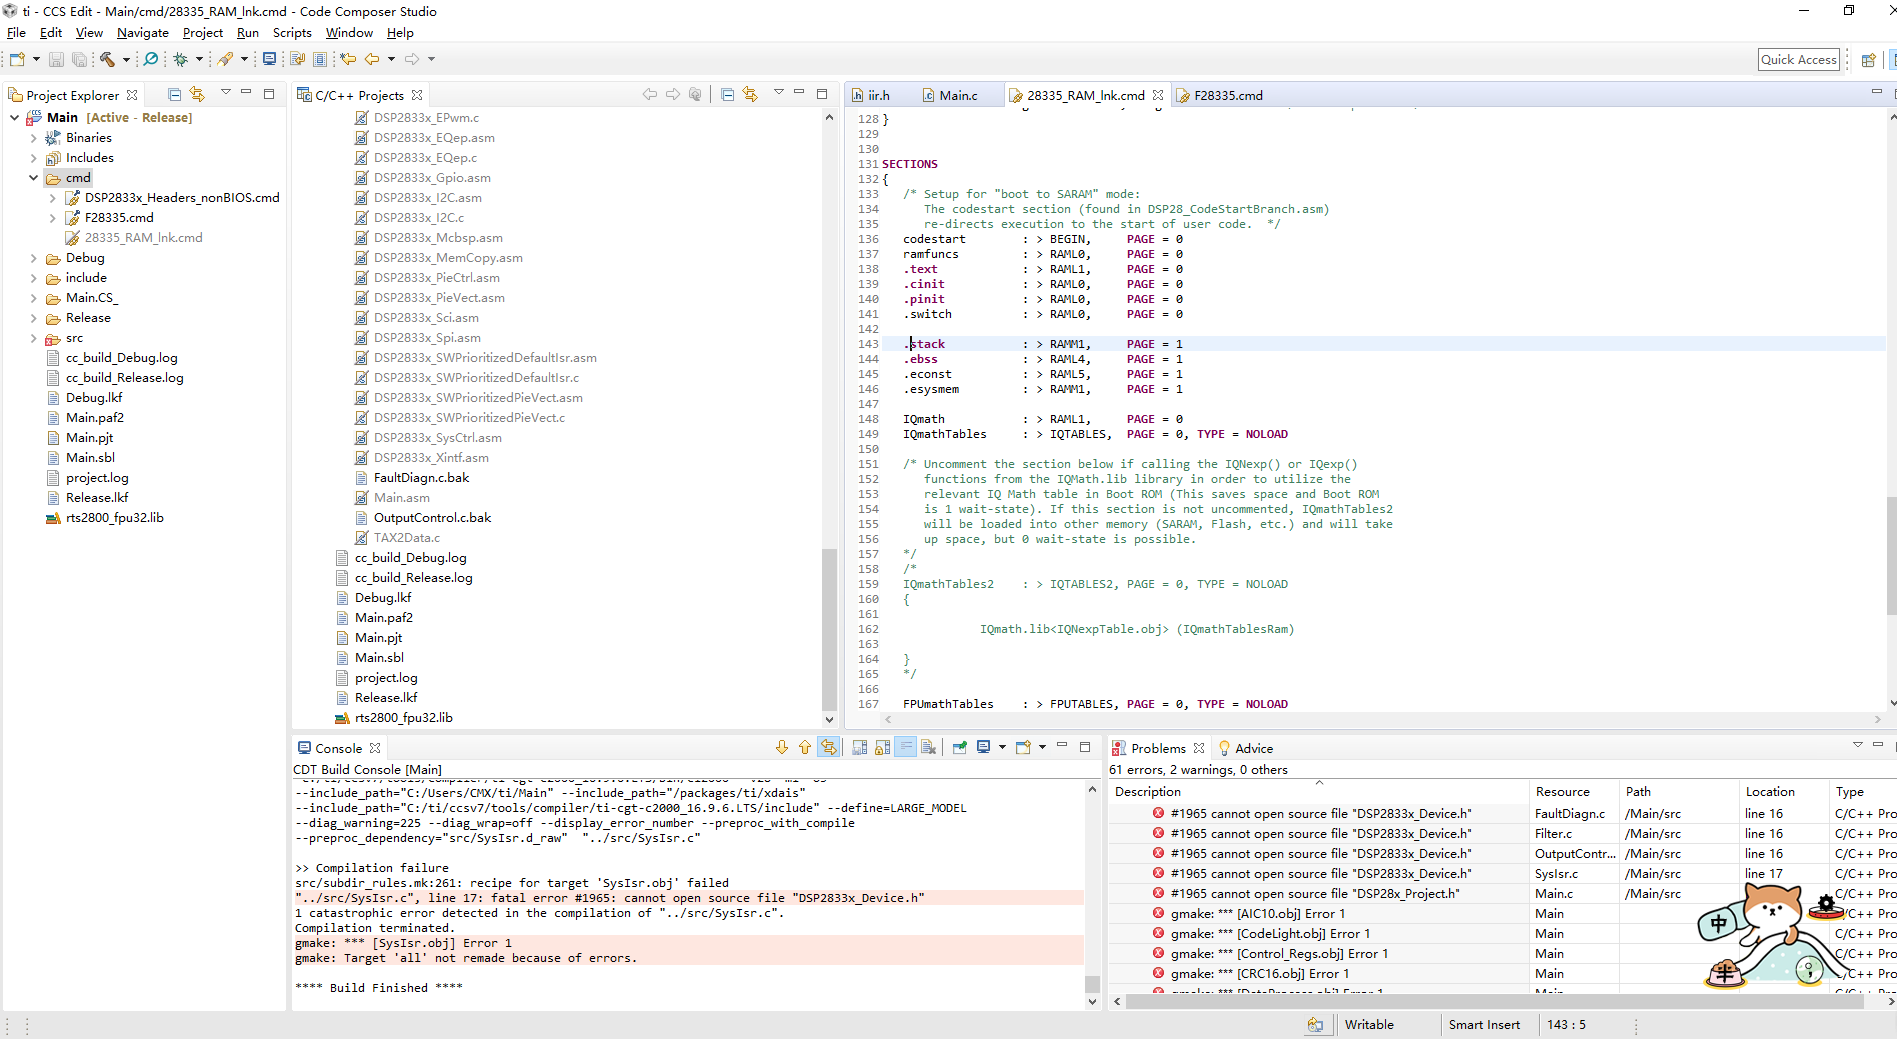Open the Project menu
This screenshot has width=1897, height=1039.
pos(202,33)
